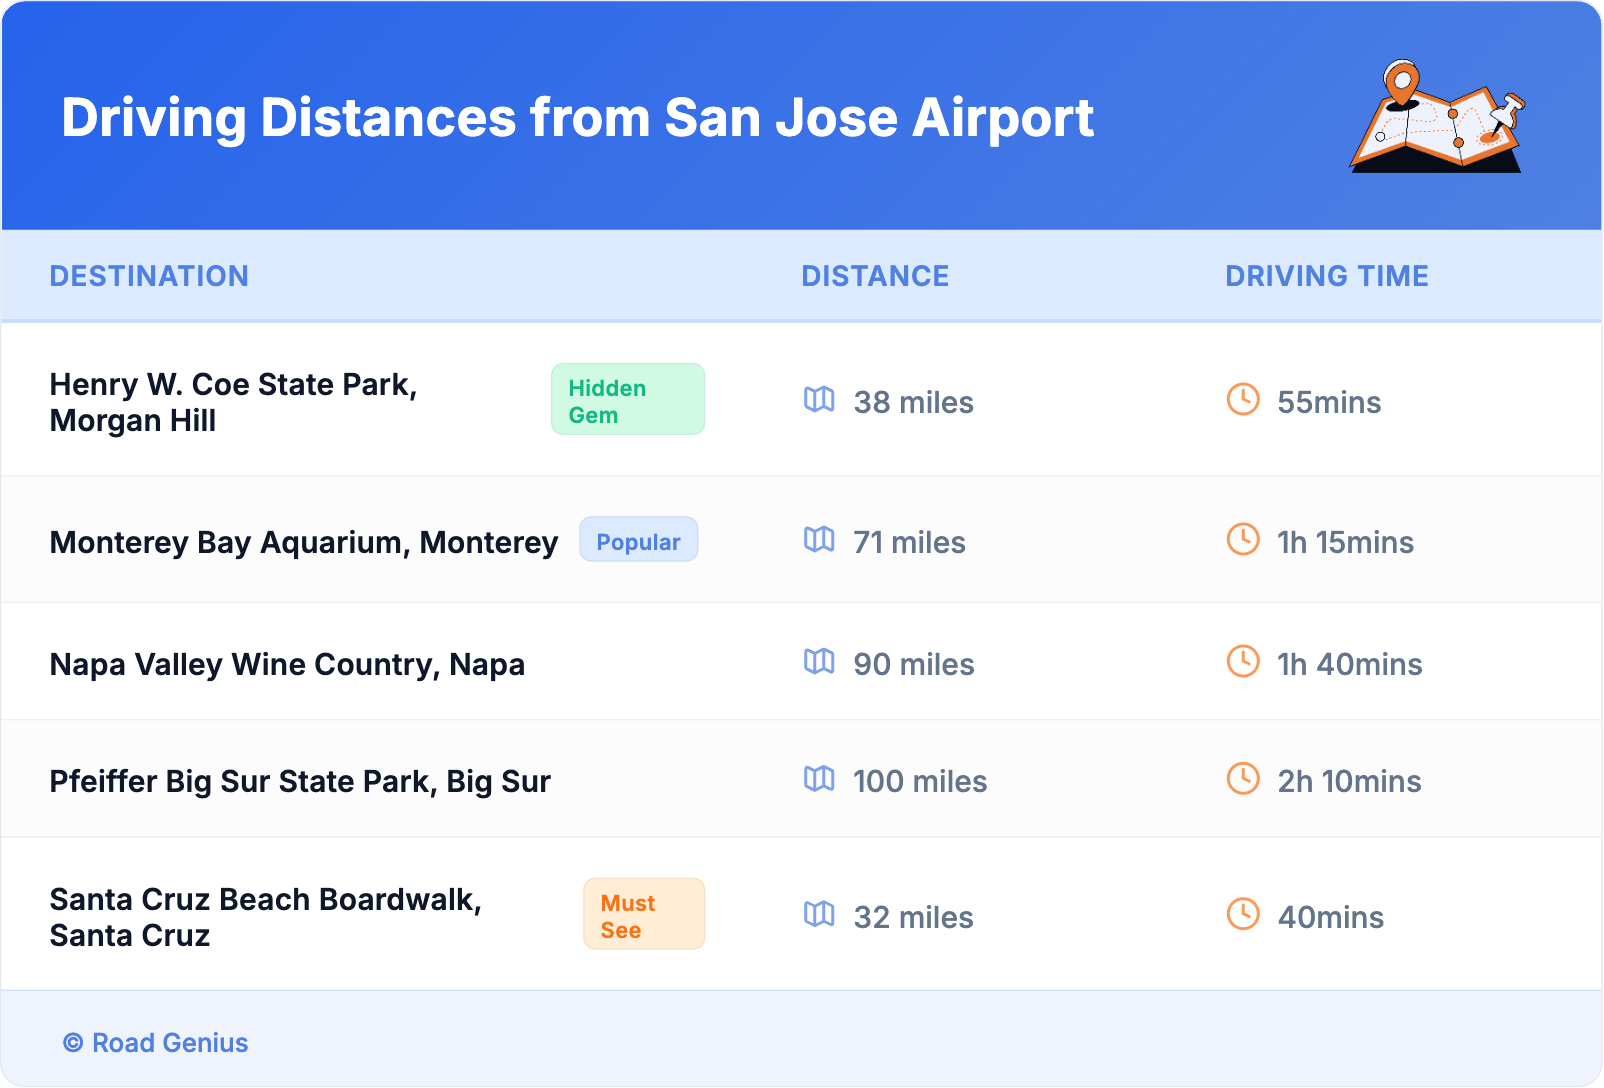Click the Hidden Gem badge

click(627, 400)
